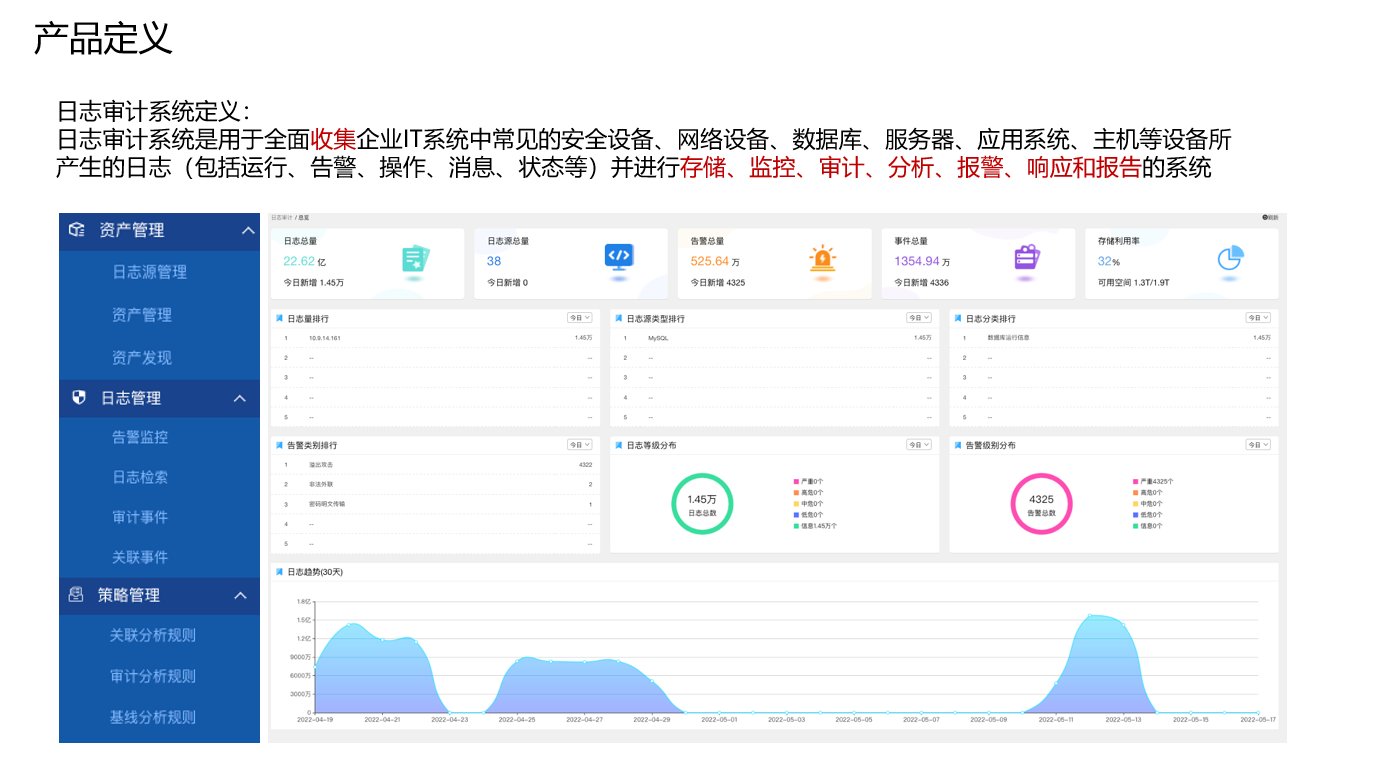Click yellow 中危0个 swatch in 告警级别分布

pos(1135,503)
